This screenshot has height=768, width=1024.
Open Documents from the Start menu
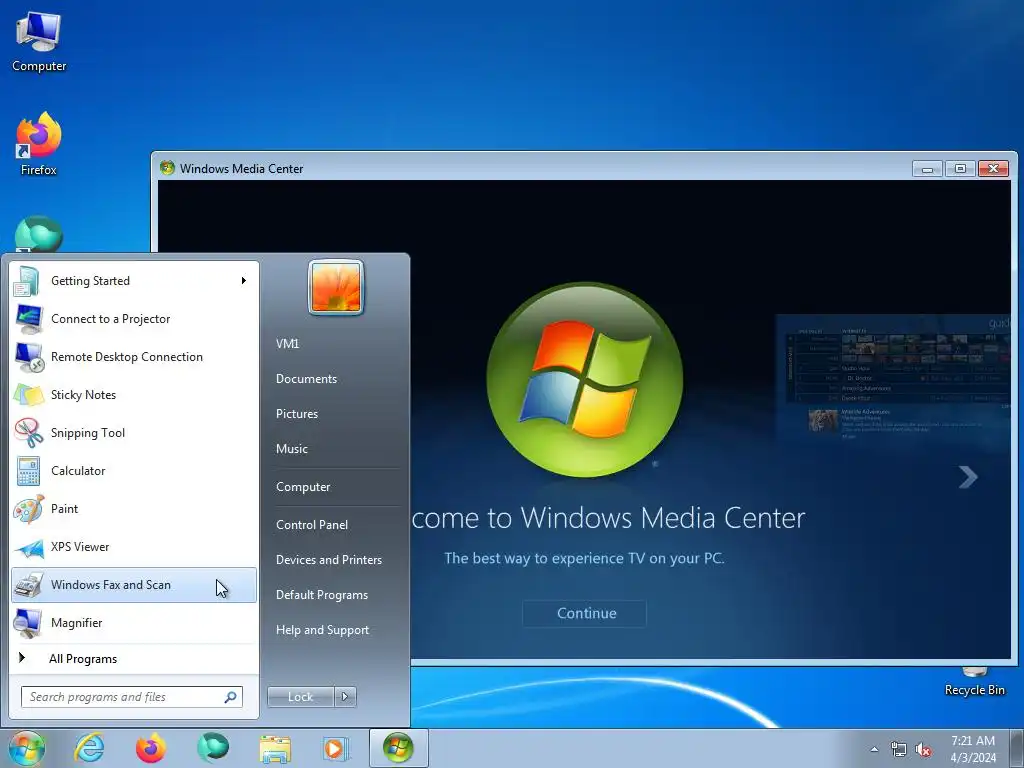click(306, 379)
